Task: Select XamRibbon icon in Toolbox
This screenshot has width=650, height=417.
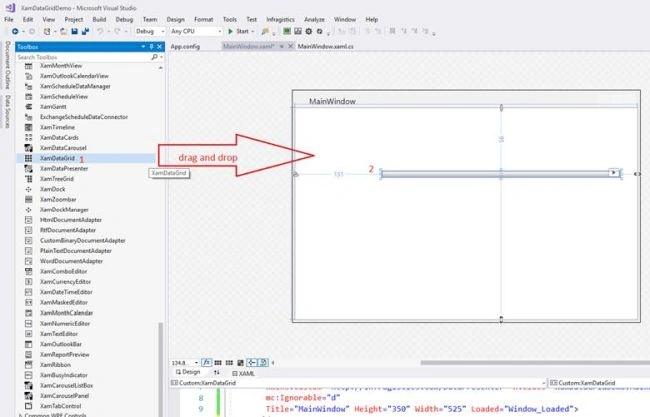Action: (x=28, y=365)
